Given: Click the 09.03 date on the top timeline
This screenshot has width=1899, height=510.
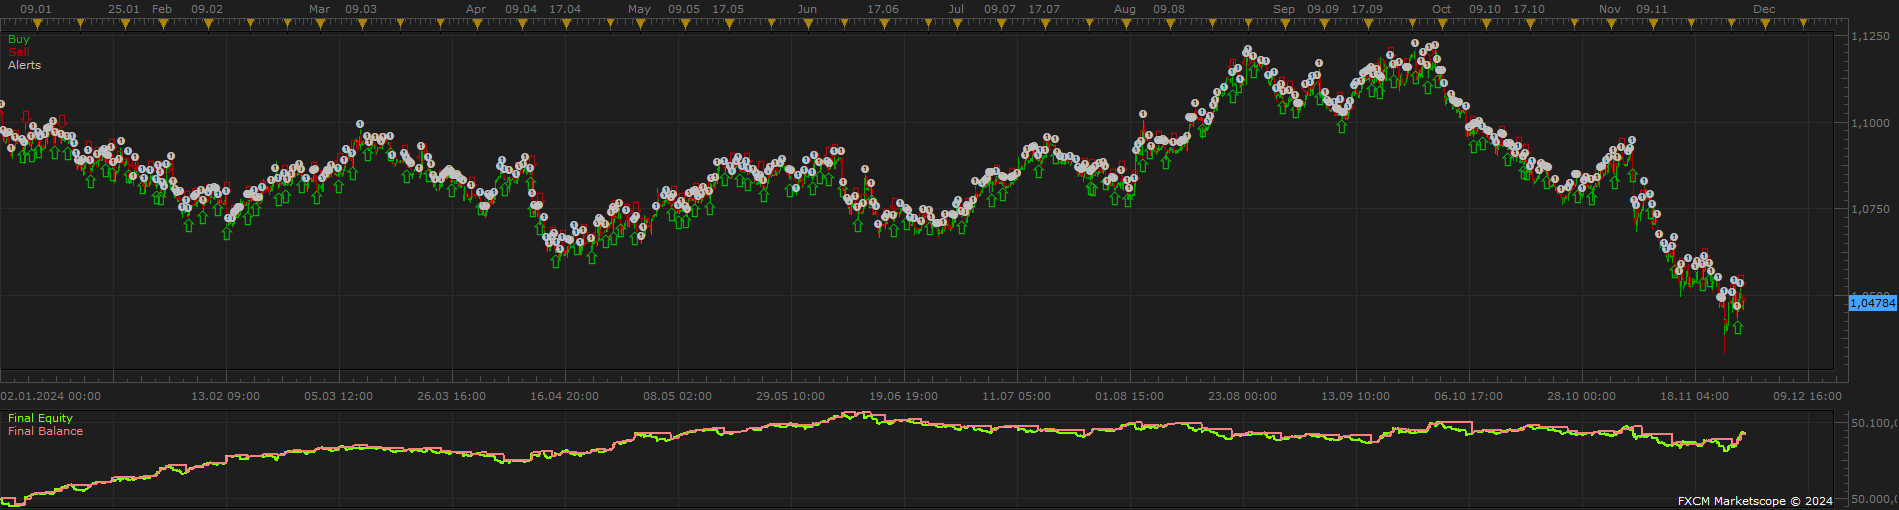Looking at the screenshot, I should pyautogui.click(x=361, y=9).
